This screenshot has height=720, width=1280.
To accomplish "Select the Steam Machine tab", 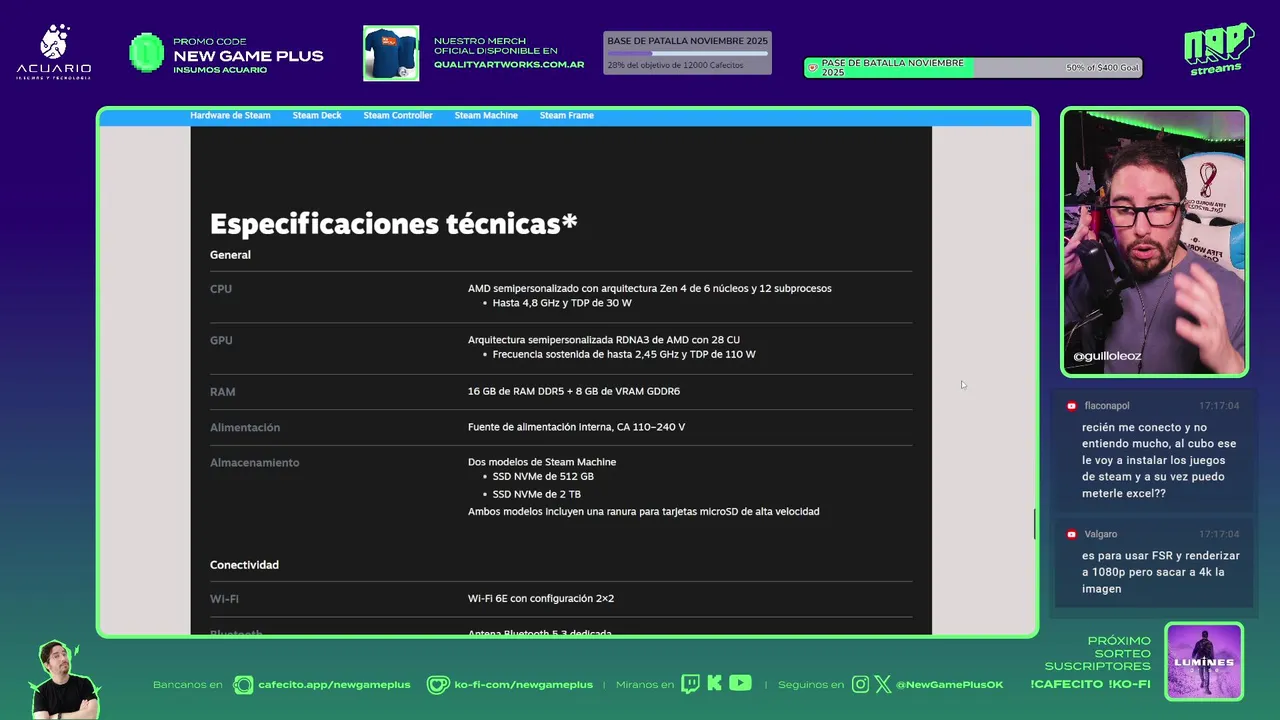I will pos(486,115).
